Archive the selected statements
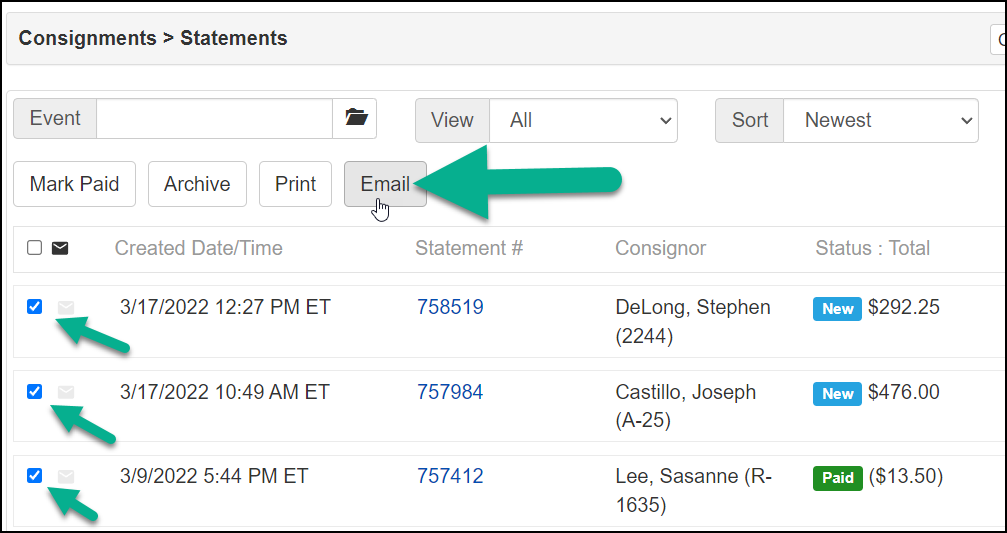The image size is (1007, 533). coord(197,184)
